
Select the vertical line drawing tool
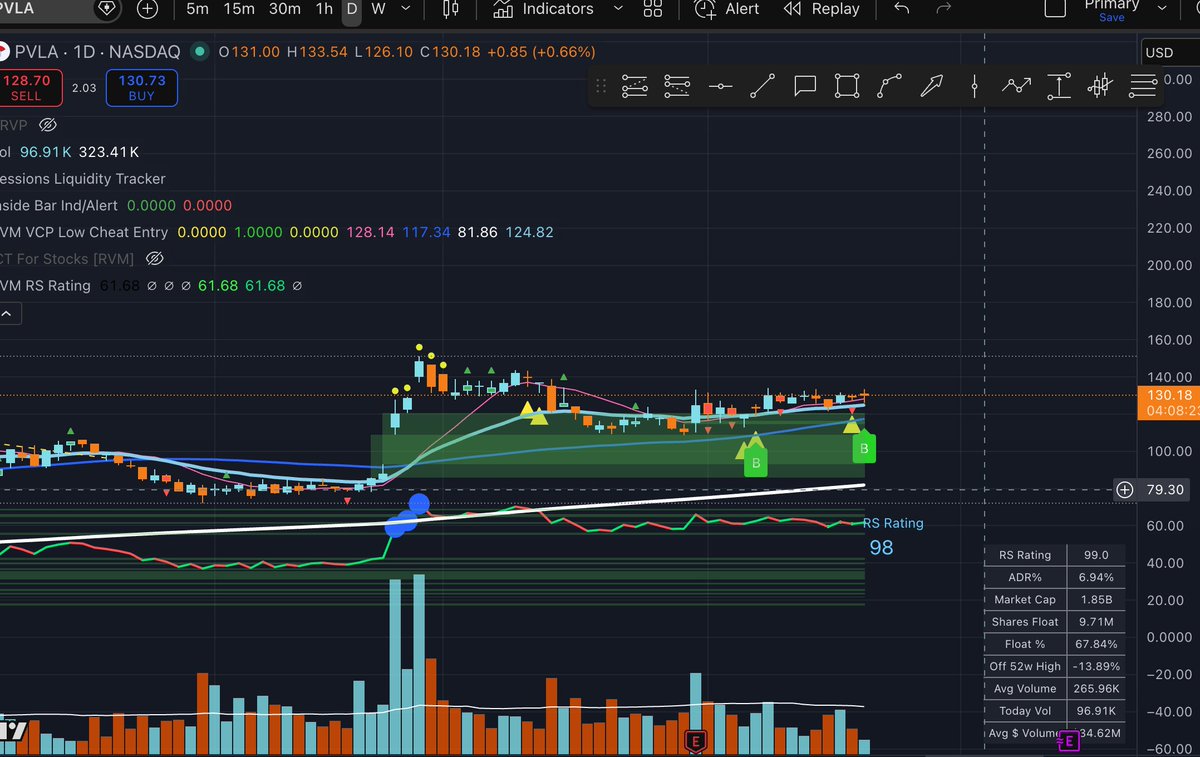point(974,87)
